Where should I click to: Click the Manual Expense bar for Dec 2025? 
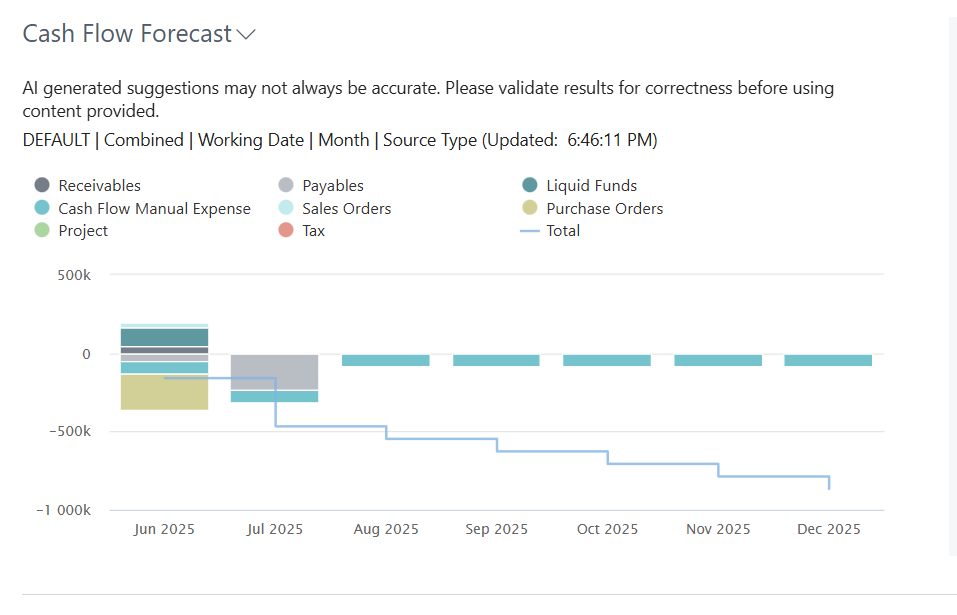(x=828, y=361)
